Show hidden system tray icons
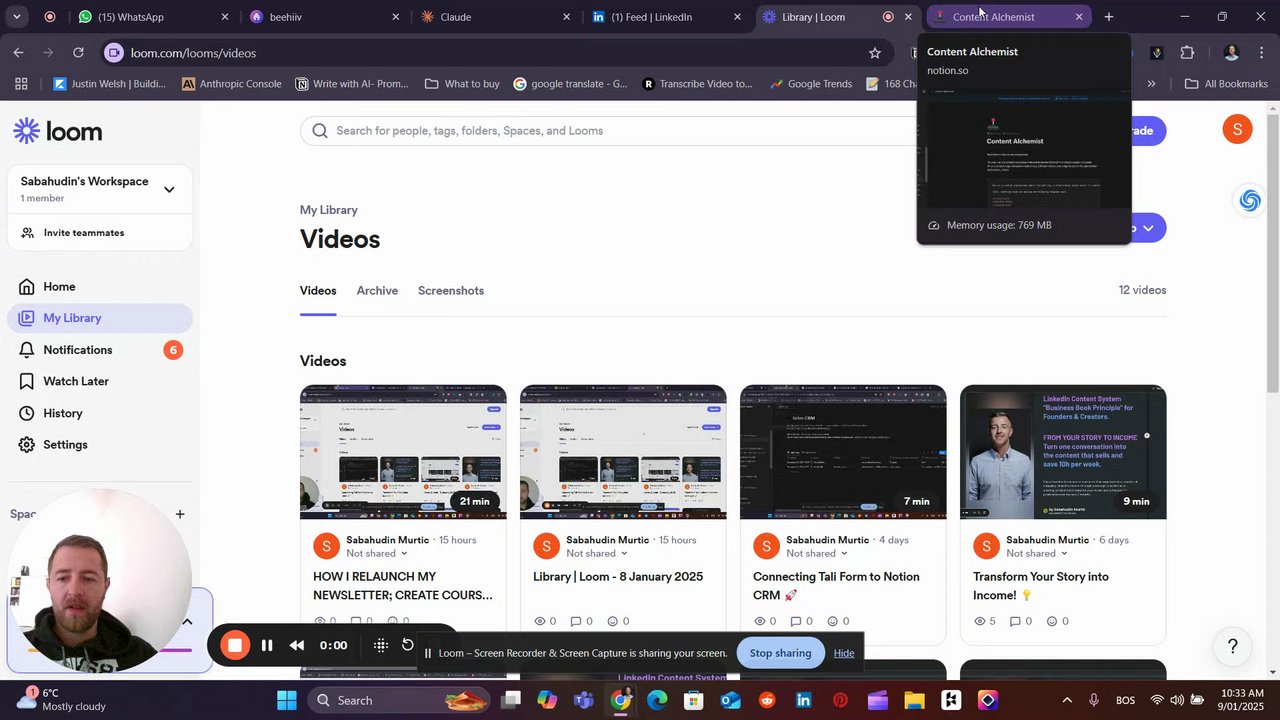The height and width of the screenshot is (720, 1280). 1067,700
